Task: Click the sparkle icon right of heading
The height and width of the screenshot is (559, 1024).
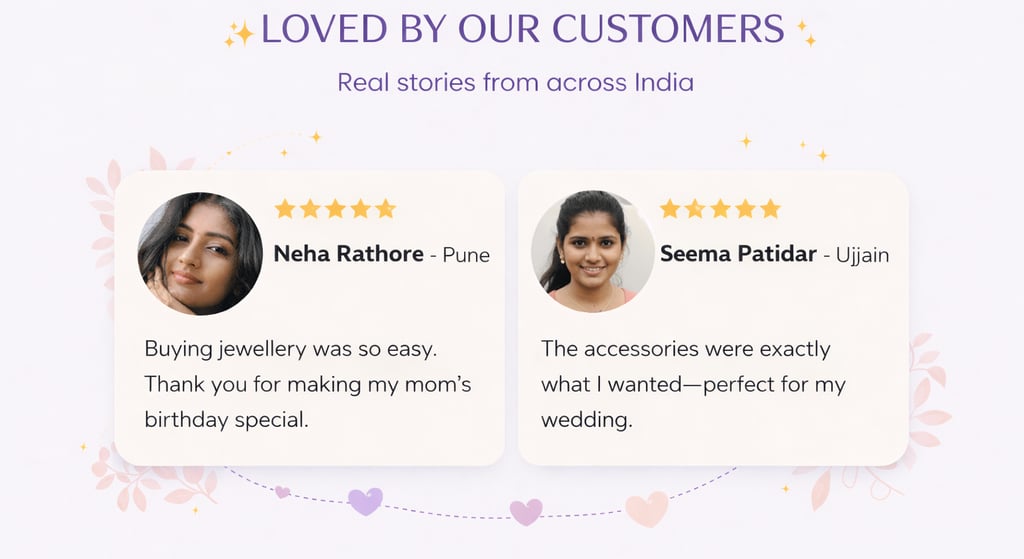Action: pyautogui.click(x=806, y=33)
